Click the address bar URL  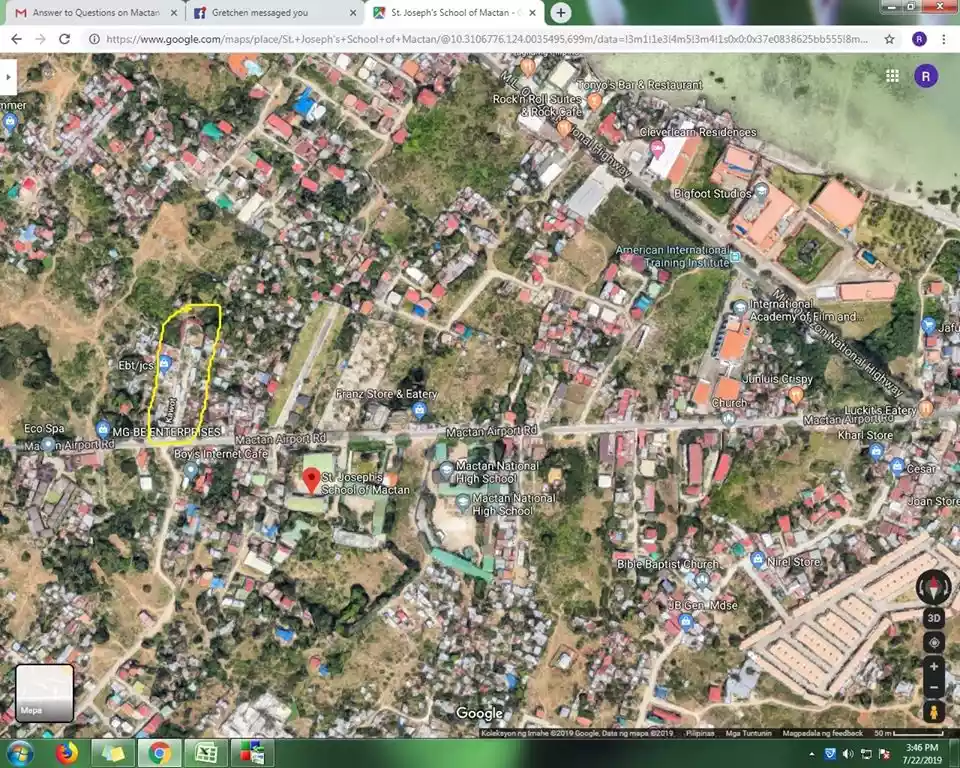coord(487,39)
